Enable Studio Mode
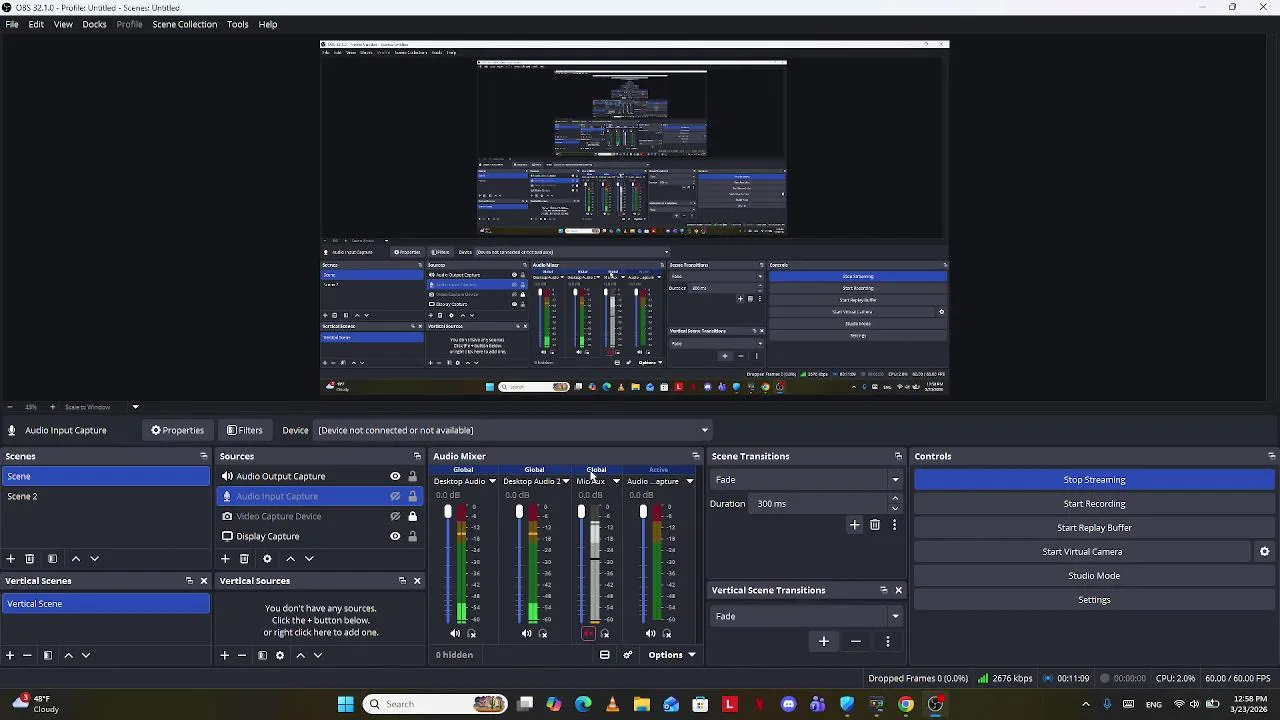The height and width of the screenshot is (720, 1280). coord(1094,576)
